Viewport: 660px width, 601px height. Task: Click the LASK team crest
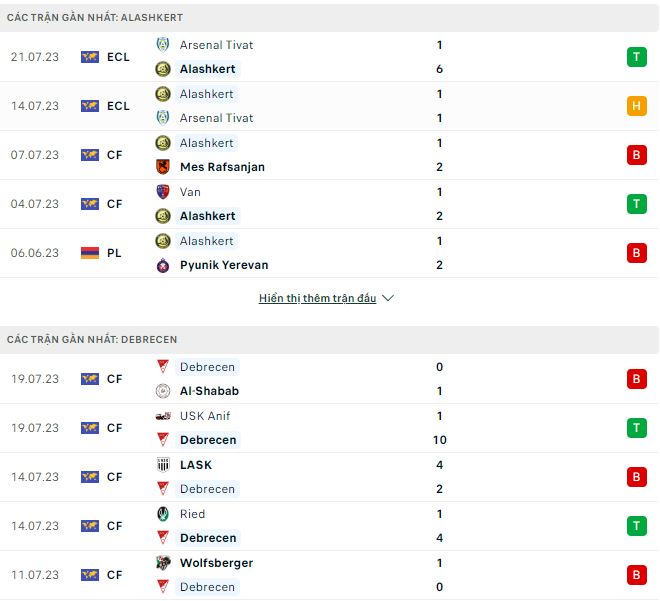[163, 465]
